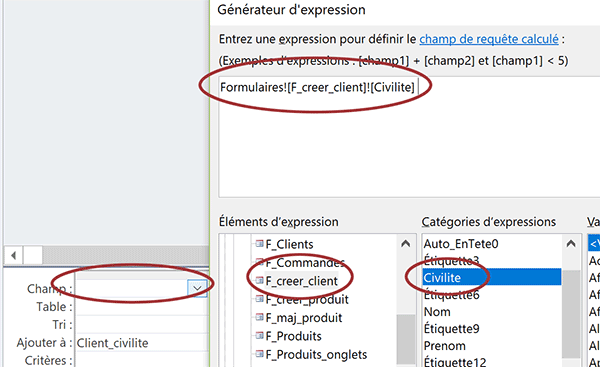The image size is (600, 367).
Task: Click into the expression text box
Action: 409,137
